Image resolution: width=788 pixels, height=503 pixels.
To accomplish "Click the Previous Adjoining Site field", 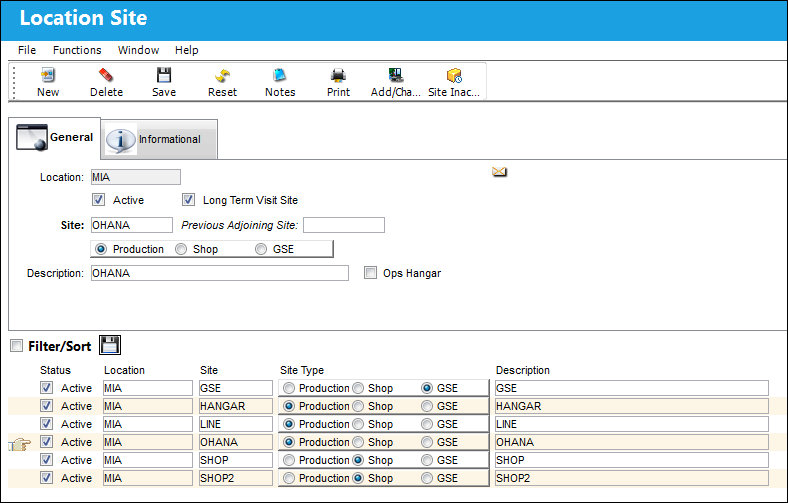I will [344, 225].
